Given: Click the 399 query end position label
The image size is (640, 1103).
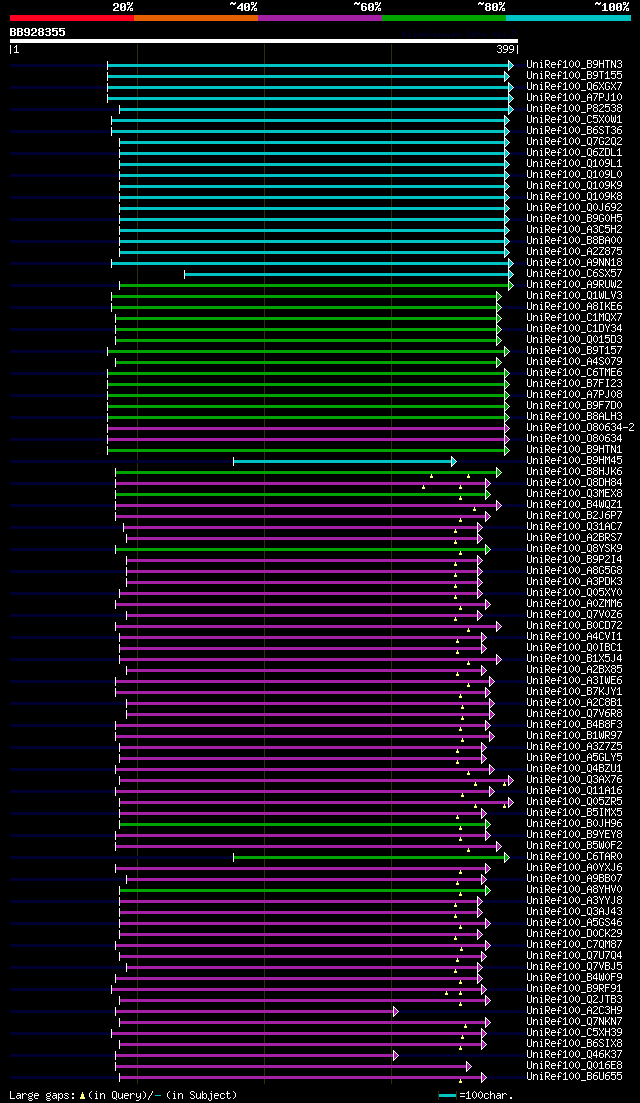Looking at the screenshot, I should click(507, 50).
